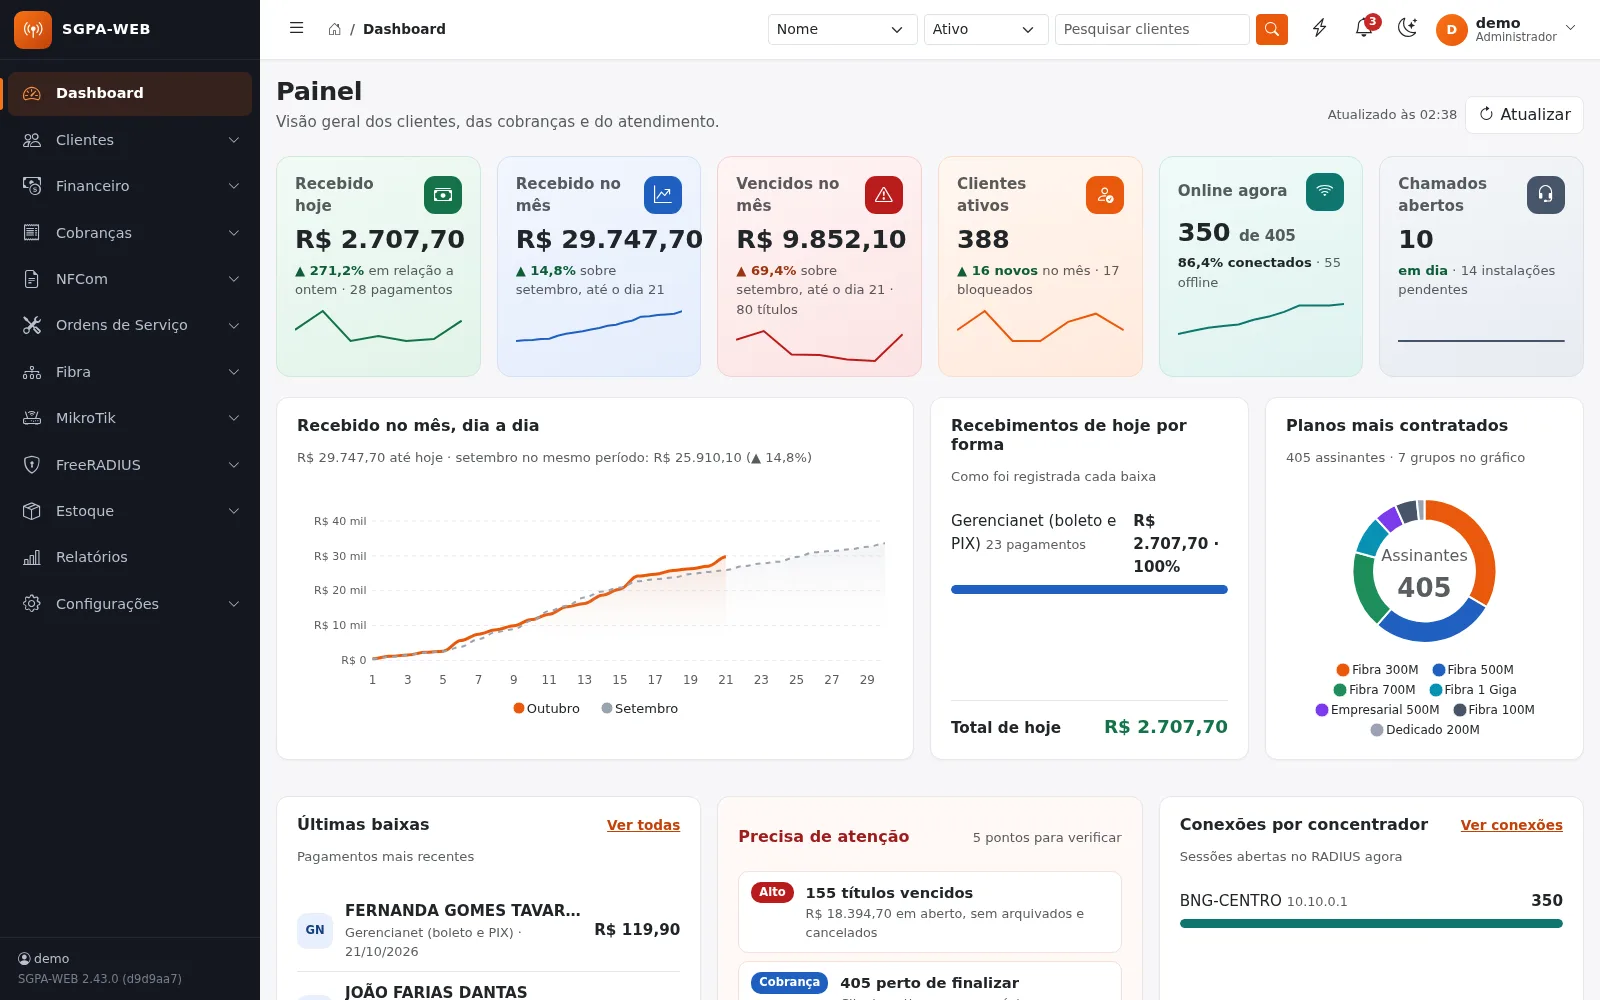Open the Relatórios sidebar item
The height and width of the screenshot is (1000, 1600).
coord(130,557)
